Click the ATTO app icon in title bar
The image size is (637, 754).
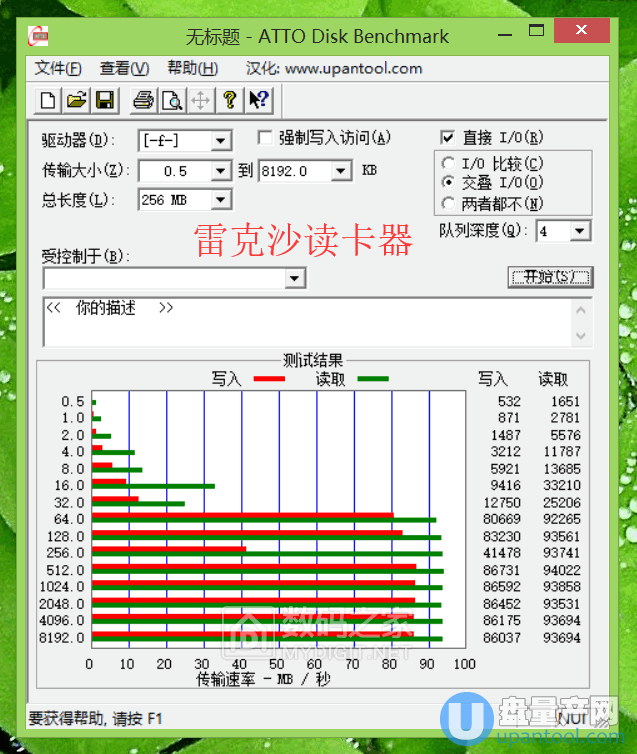(38, 37)
